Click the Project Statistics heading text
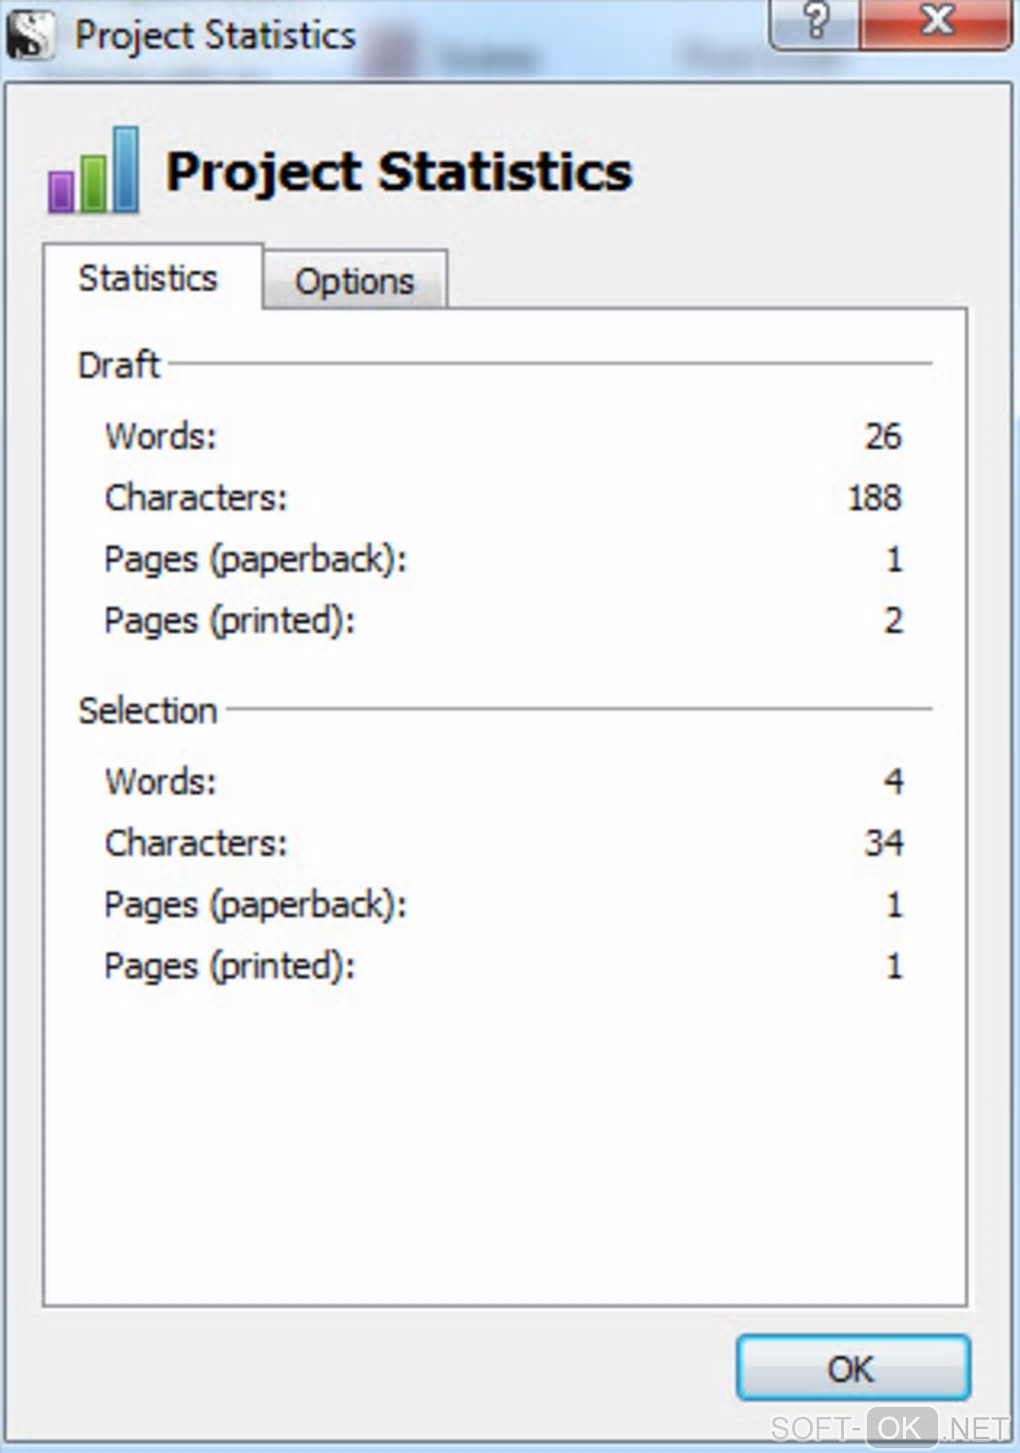The width and height of the screenshot is (1020, 1453). tap(399, 171)
